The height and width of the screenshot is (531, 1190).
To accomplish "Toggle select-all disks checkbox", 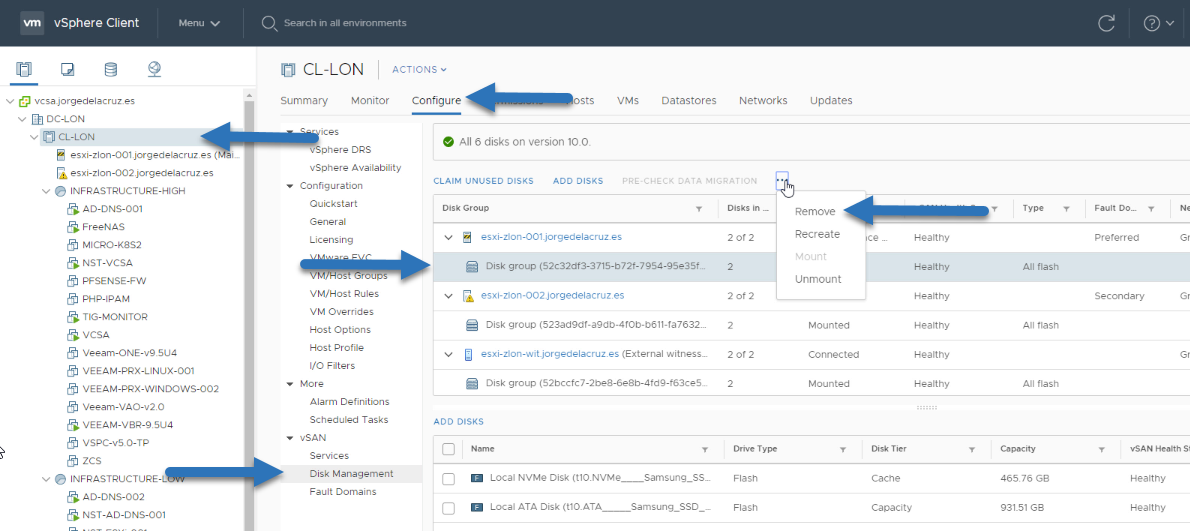I will click(x=449, y=449).
